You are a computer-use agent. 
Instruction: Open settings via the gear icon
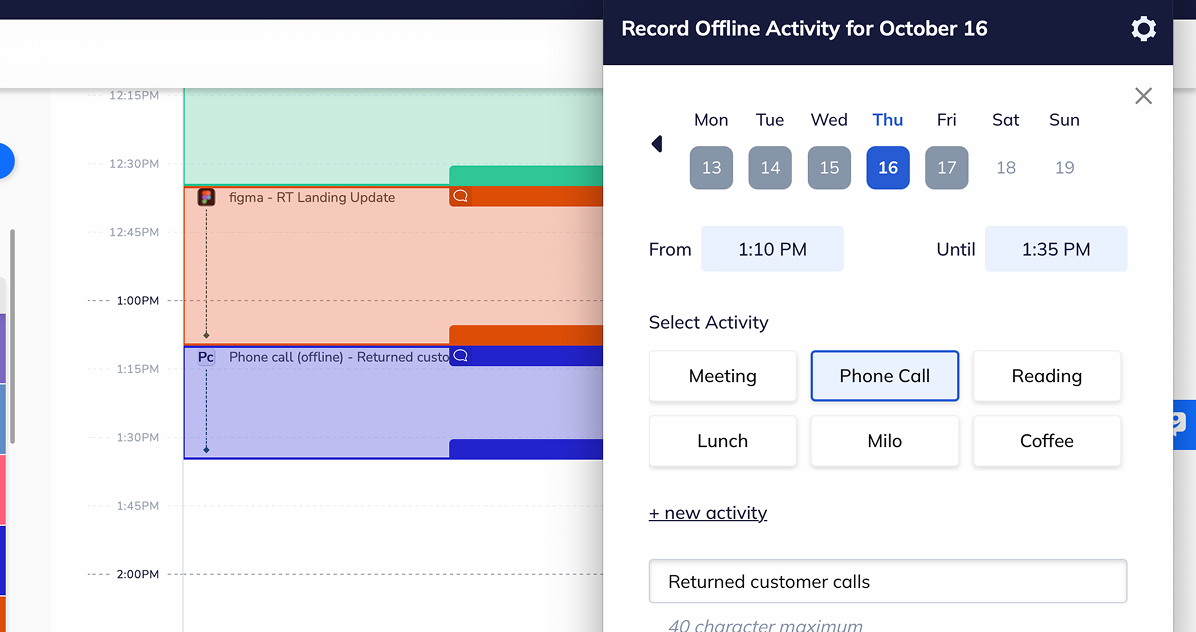click(x=1143, y=29)
